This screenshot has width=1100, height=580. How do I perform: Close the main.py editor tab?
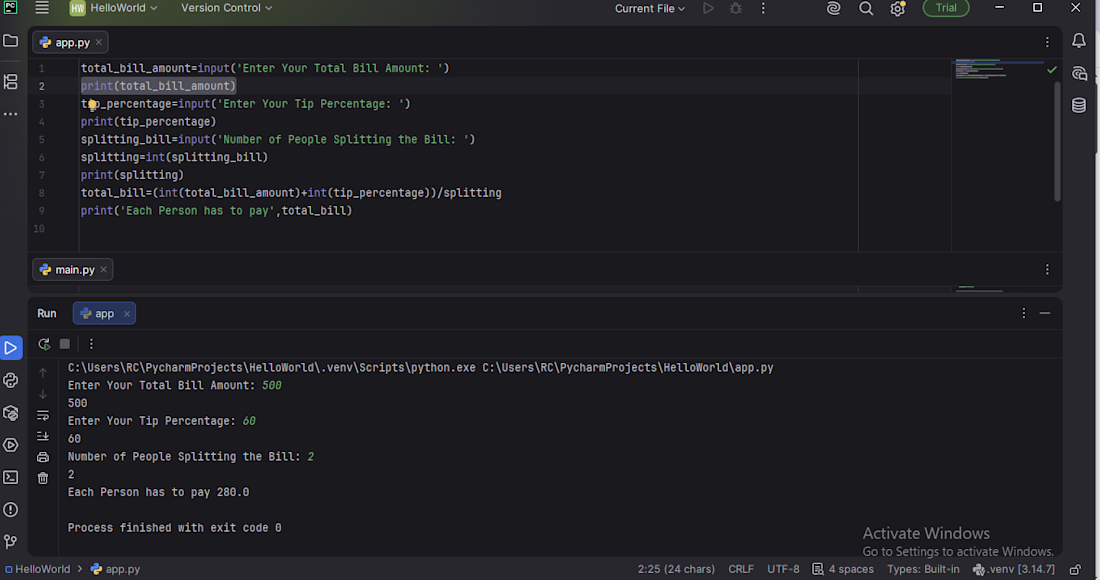104,270
